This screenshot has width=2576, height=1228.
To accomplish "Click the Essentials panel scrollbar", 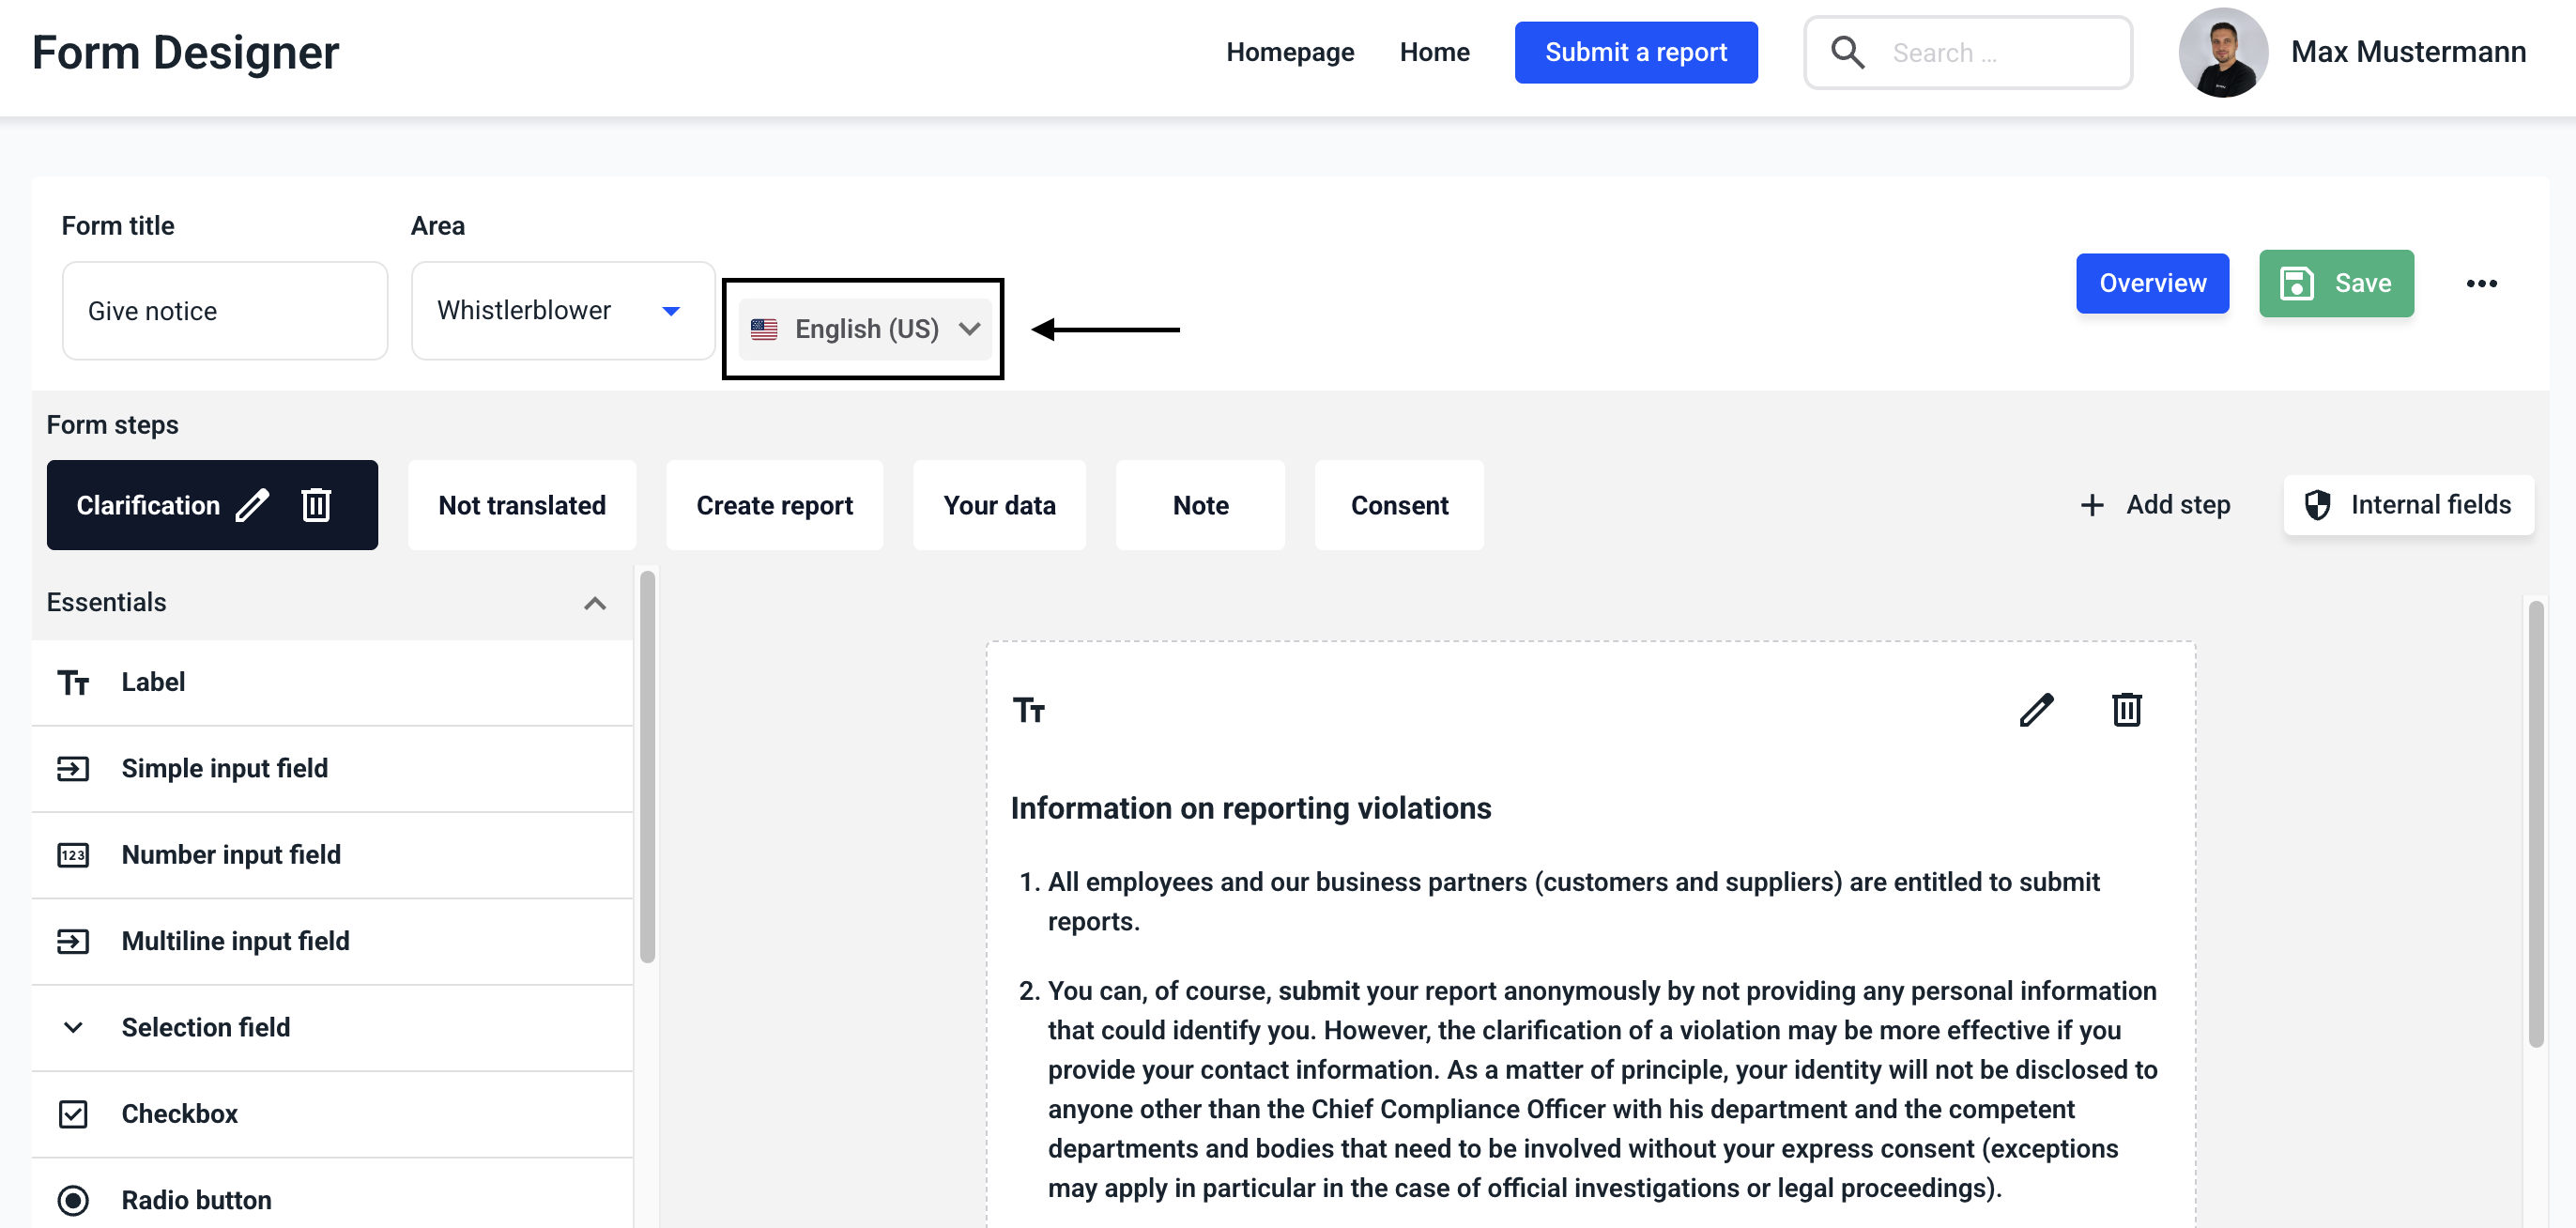I will tap(647, 767).
